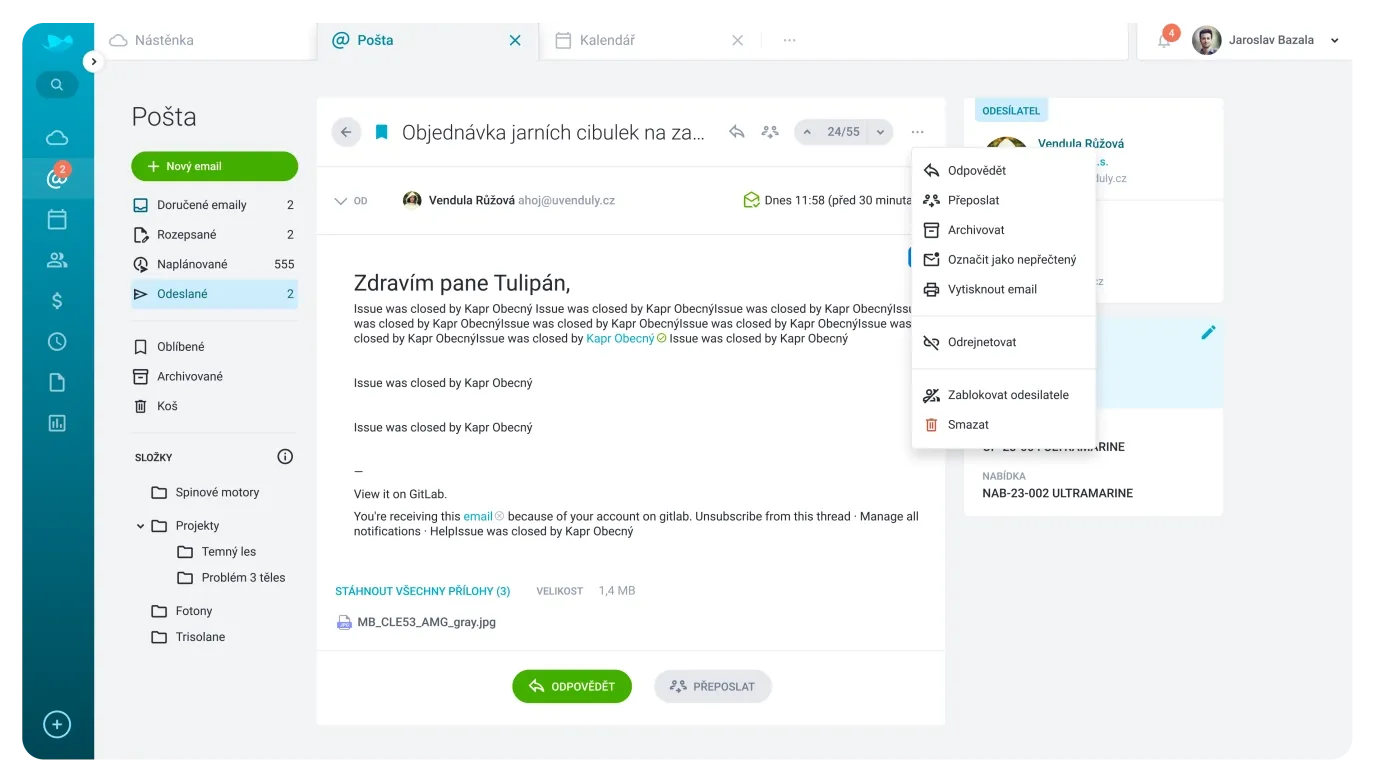This screenshot has height=776, width=1380.
Task: Collapse the Projekty folder tree
Action: (140, 526)
